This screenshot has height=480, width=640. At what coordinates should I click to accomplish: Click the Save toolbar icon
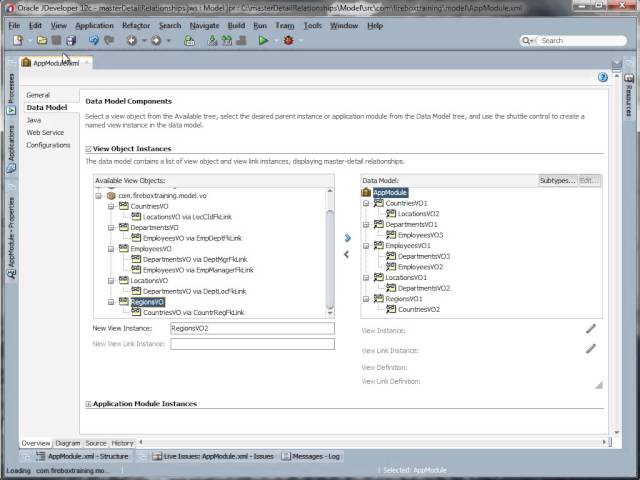pos(56,40)
